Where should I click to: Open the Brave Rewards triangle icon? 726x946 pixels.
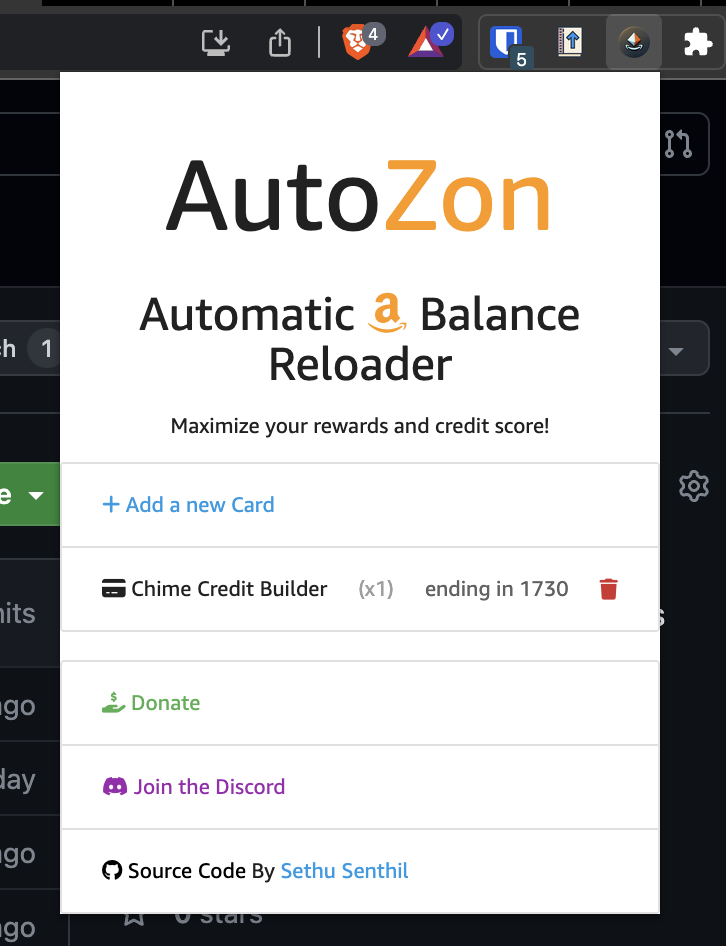(x=425, y=42)
